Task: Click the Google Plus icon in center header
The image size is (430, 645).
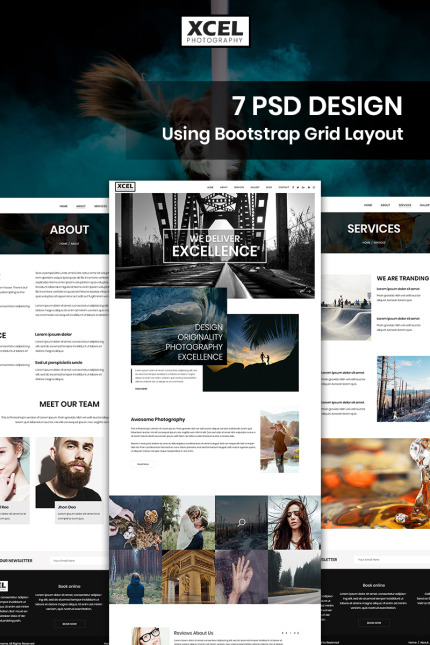Action: 303,187
